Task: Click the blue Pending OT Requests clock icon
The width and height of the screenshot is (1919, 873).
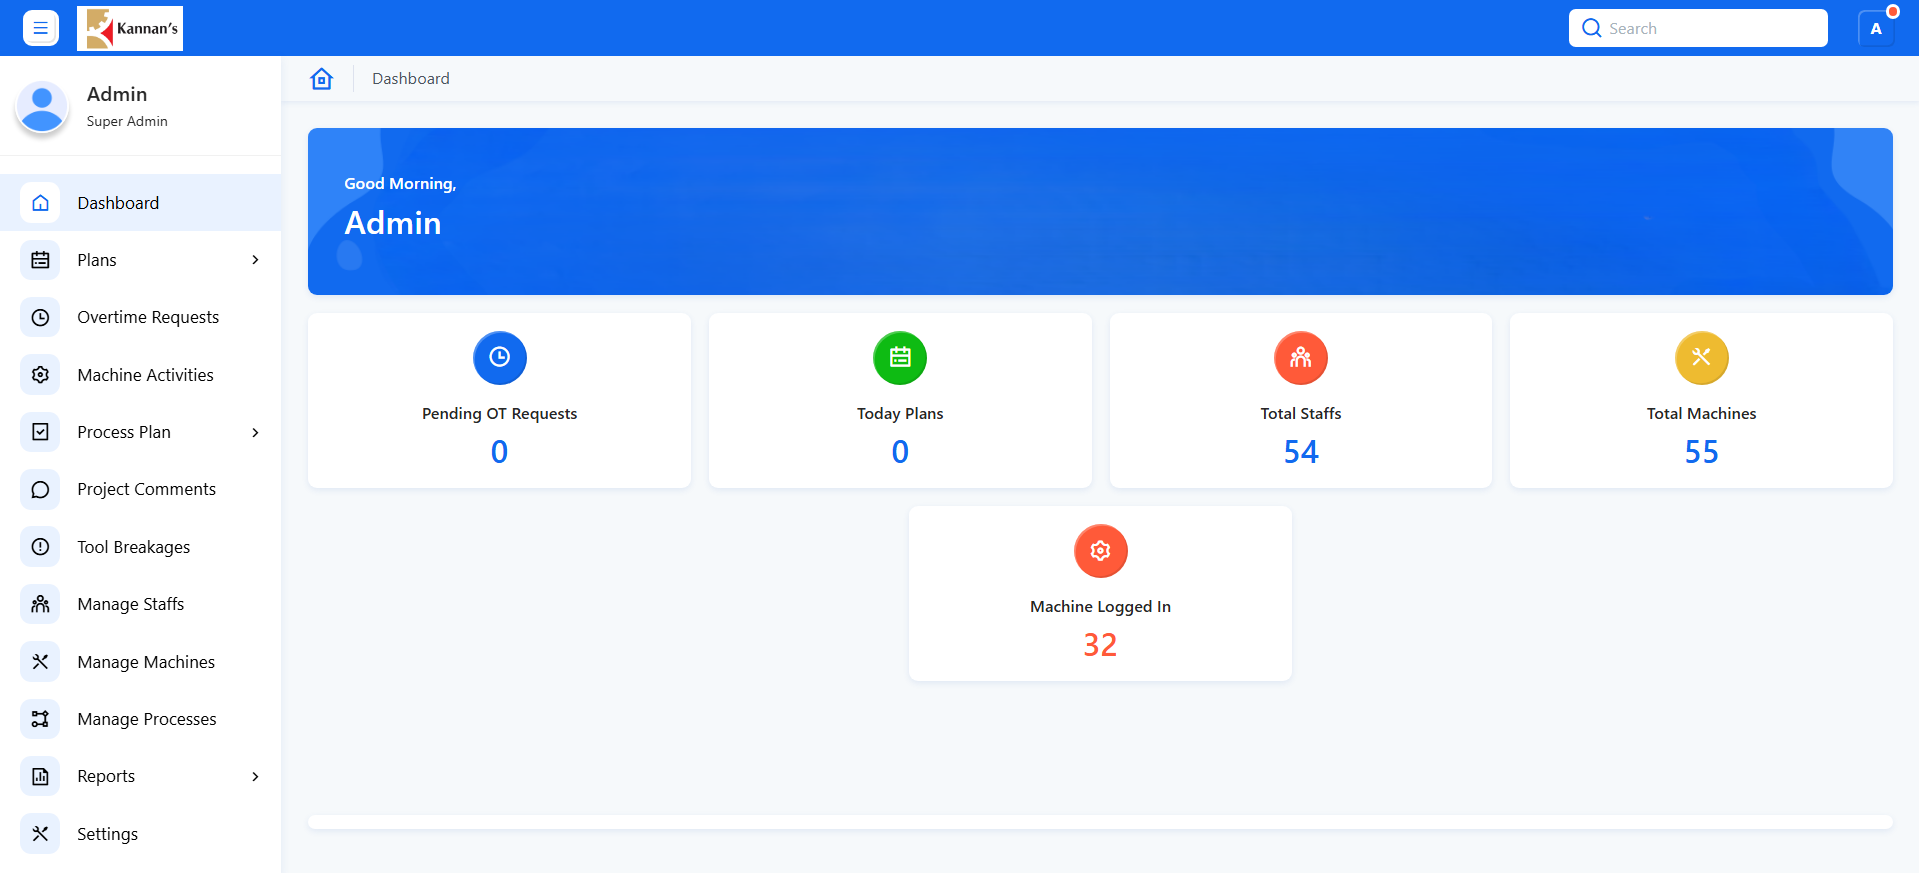Action: pos(500,357)
